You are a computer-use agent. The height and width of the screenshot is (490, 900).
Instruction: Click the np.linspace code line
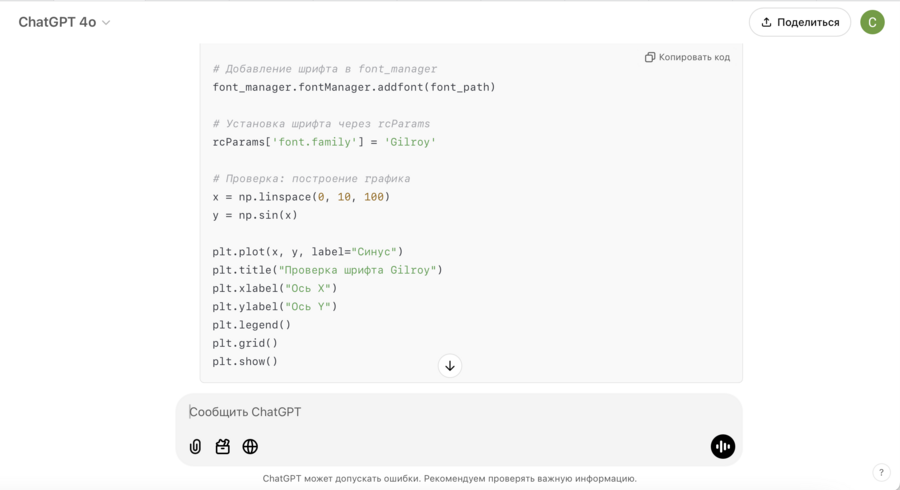coord(301,197)
